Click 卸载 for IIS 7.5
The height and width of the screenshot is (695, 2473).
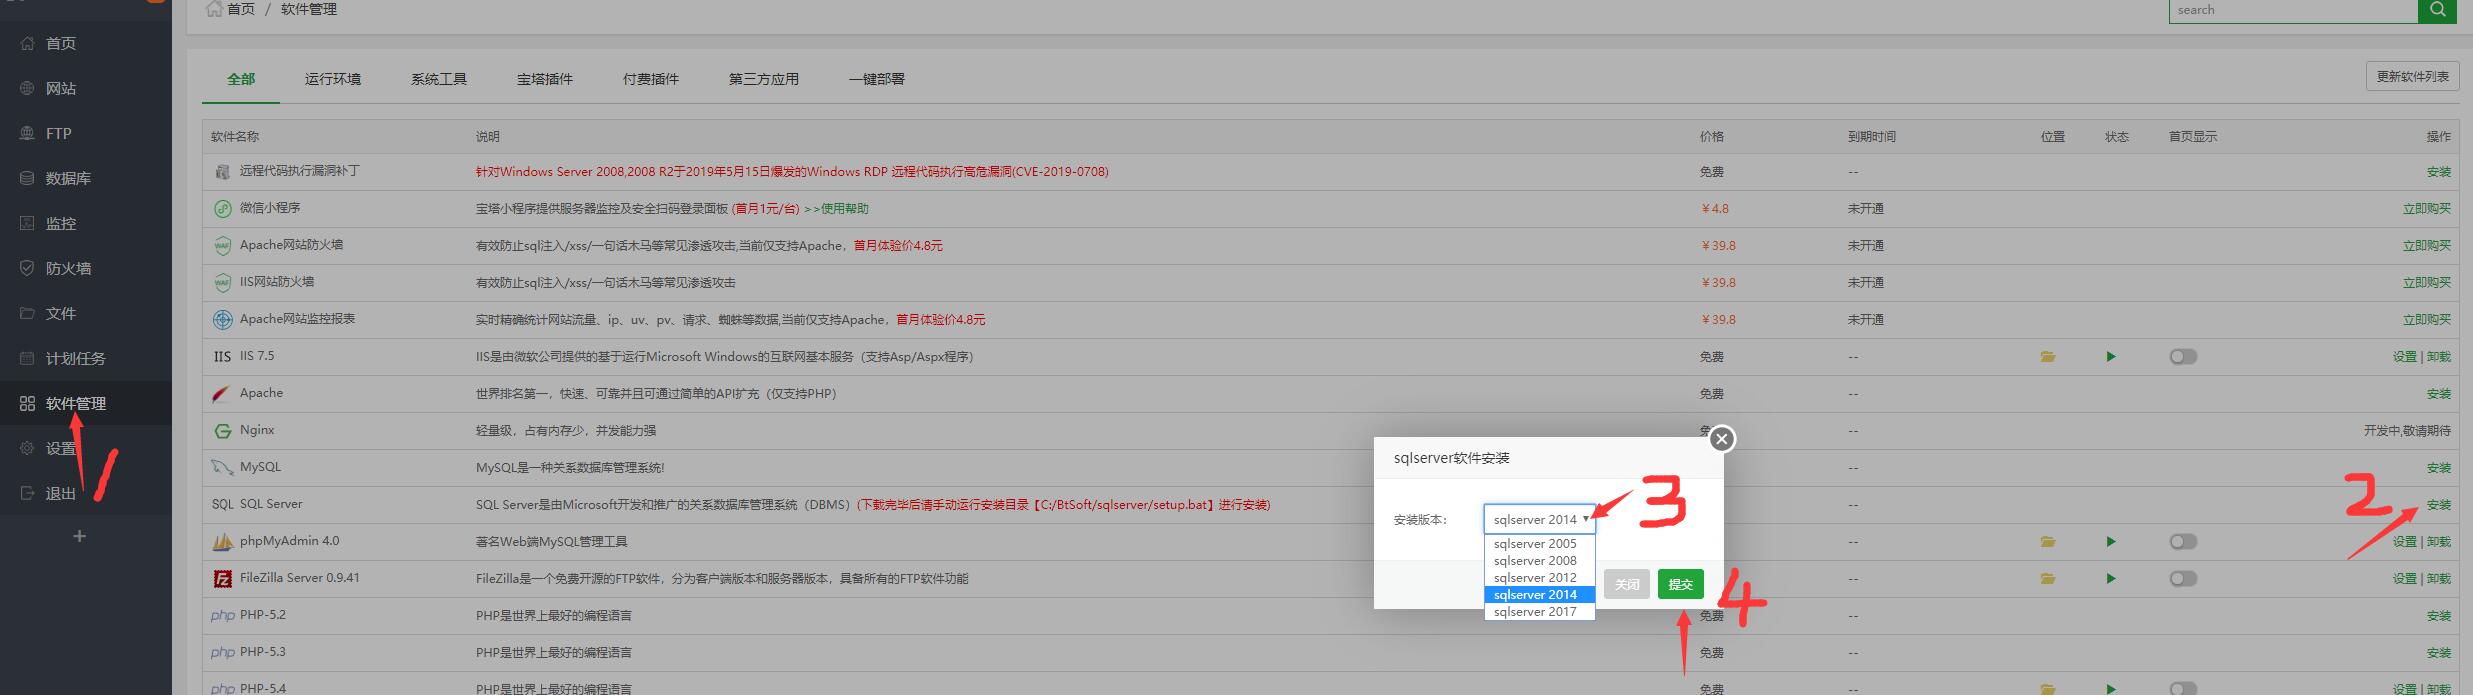pyautogui.click(x=2439, y=357)
